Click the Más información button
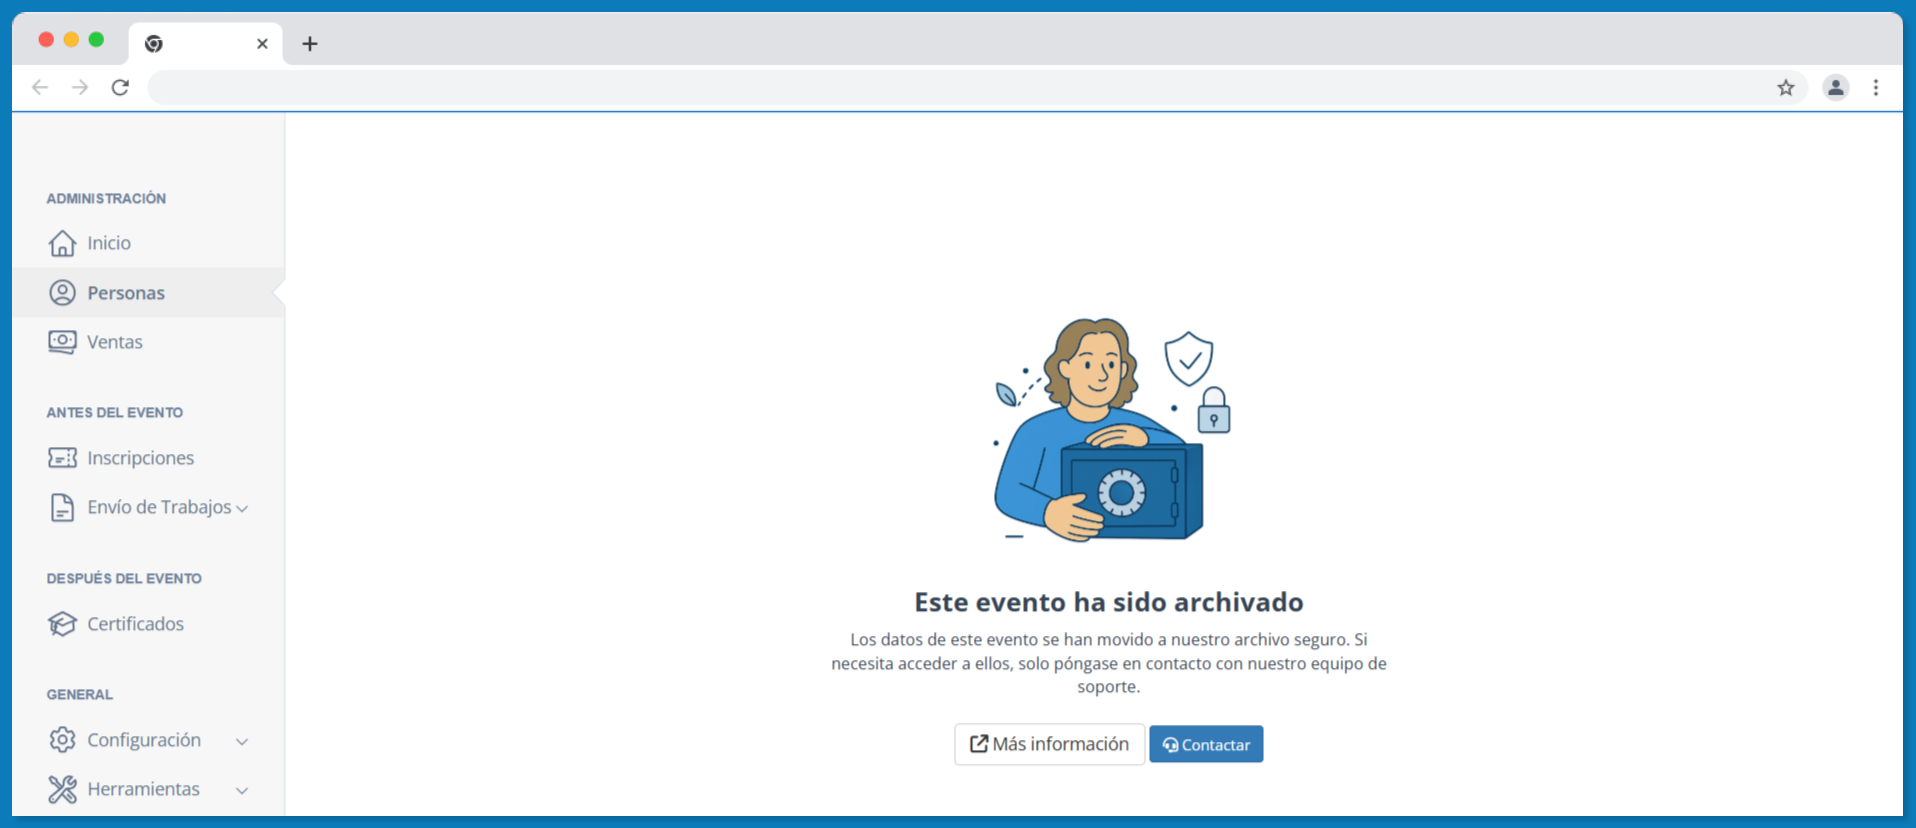This screenshot has height=828, width=1916. tap(1049, 744)
